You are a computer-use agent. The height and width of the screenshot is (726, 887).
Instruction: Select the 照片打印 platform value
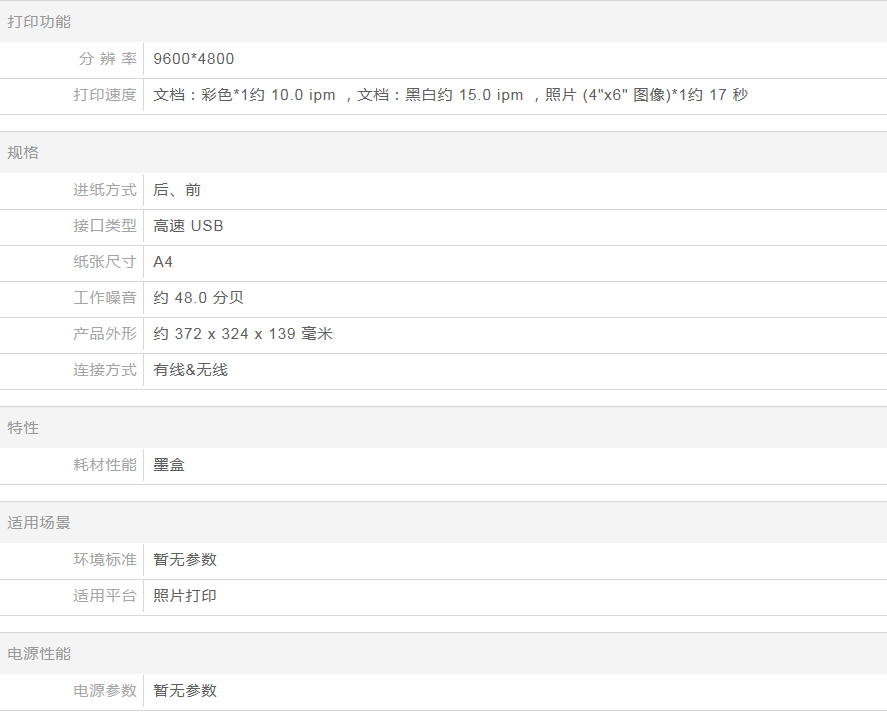(x=185, y=596)
